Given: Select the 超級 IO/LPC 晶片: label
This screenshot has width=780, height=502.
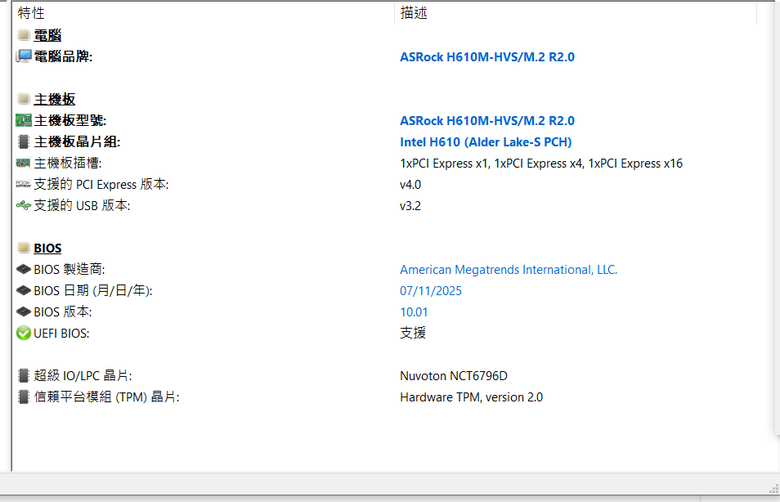Looking at the screenshot, I should point(83,376).
